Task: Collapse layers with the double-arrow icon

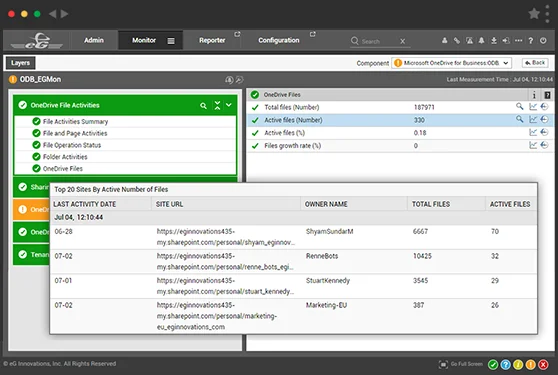Action: tap(217, 105)
